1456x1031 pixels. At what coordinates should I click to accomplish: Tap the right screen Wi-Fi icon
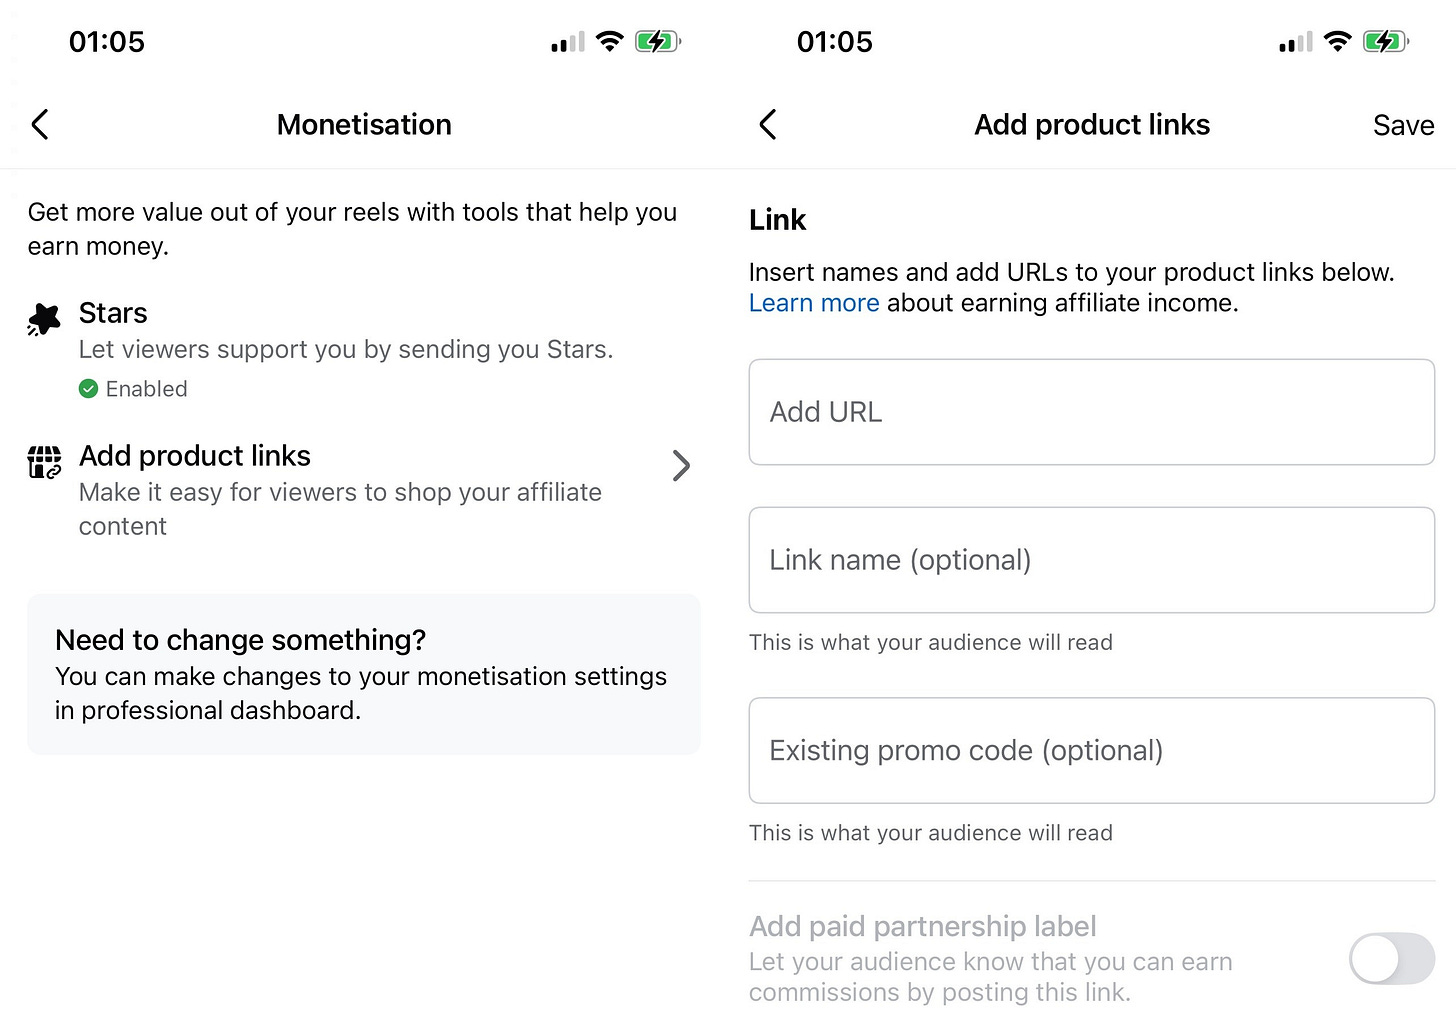pyautogui.click(x=1337, y=42)
